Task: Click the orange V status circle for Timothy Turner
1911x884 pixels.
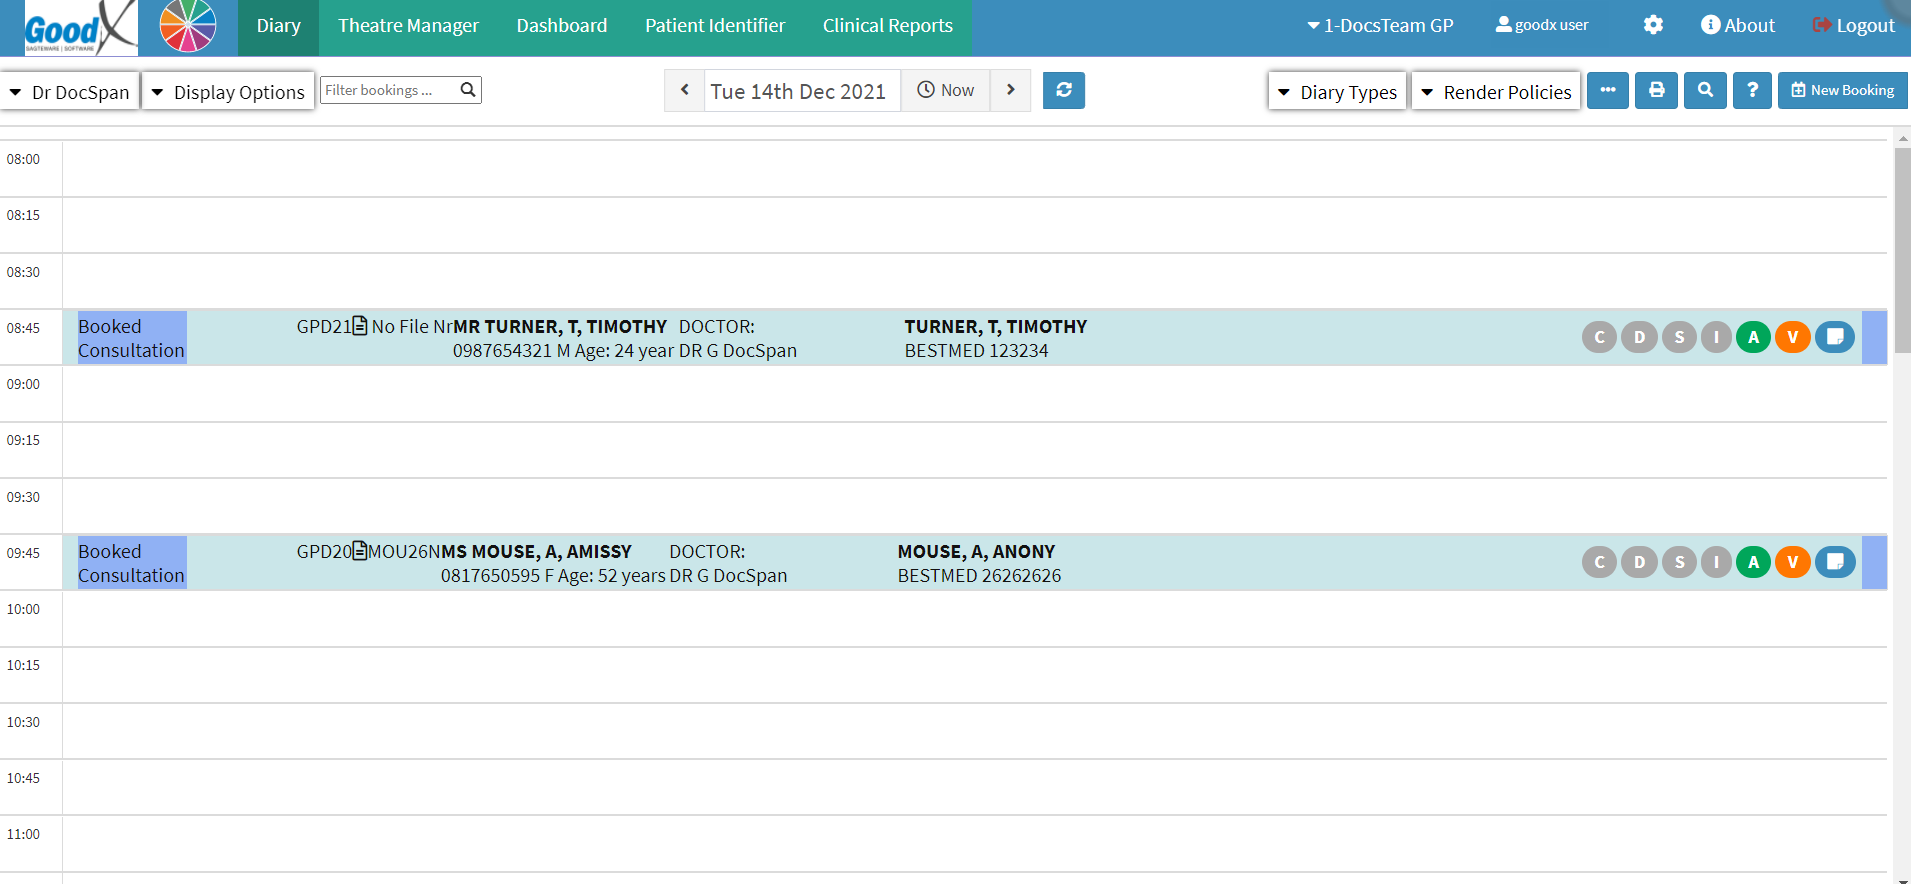Action: 1793,337
